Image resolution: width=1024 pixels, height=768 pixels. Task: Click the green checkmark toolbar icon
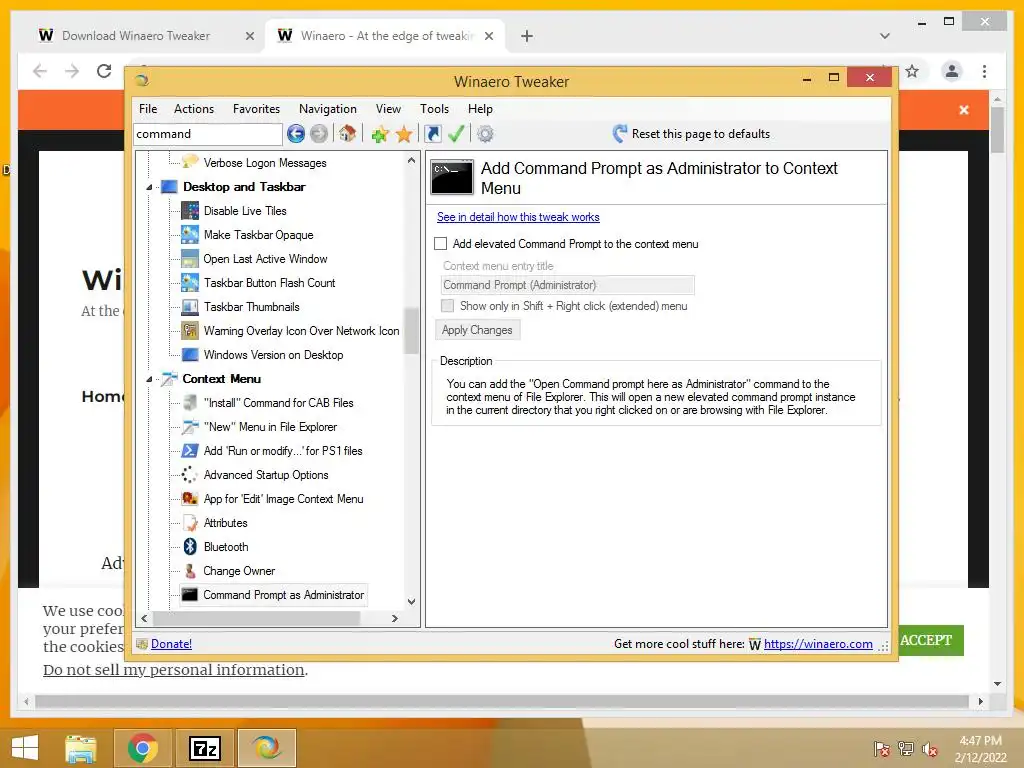tap(456, 134)
